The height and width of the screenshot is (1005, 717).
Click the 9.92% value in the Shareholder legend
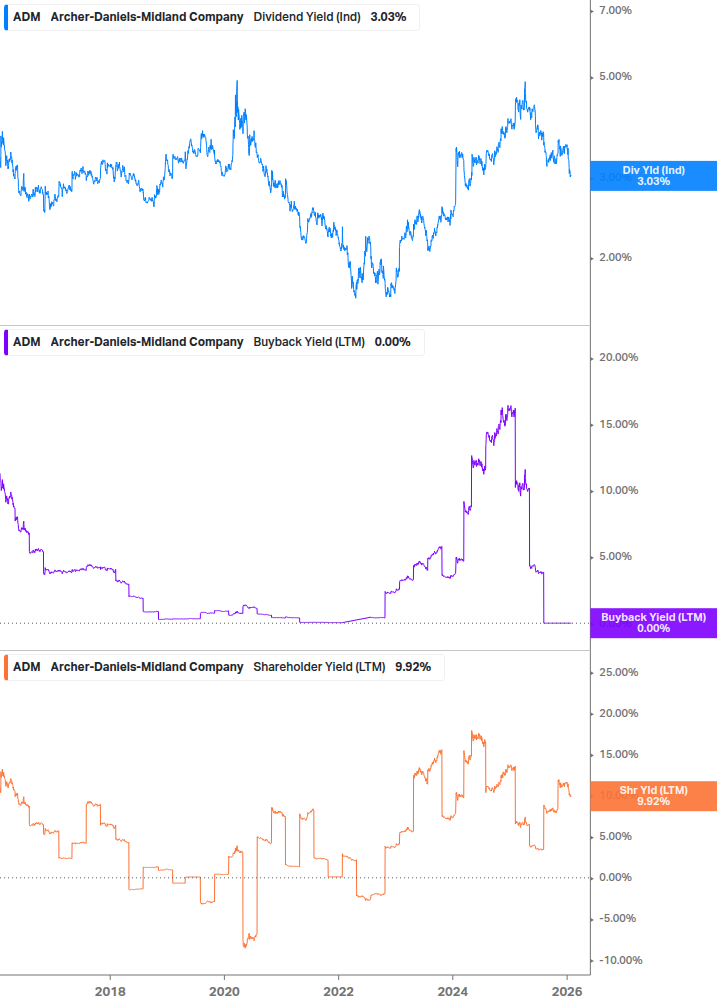413,667
